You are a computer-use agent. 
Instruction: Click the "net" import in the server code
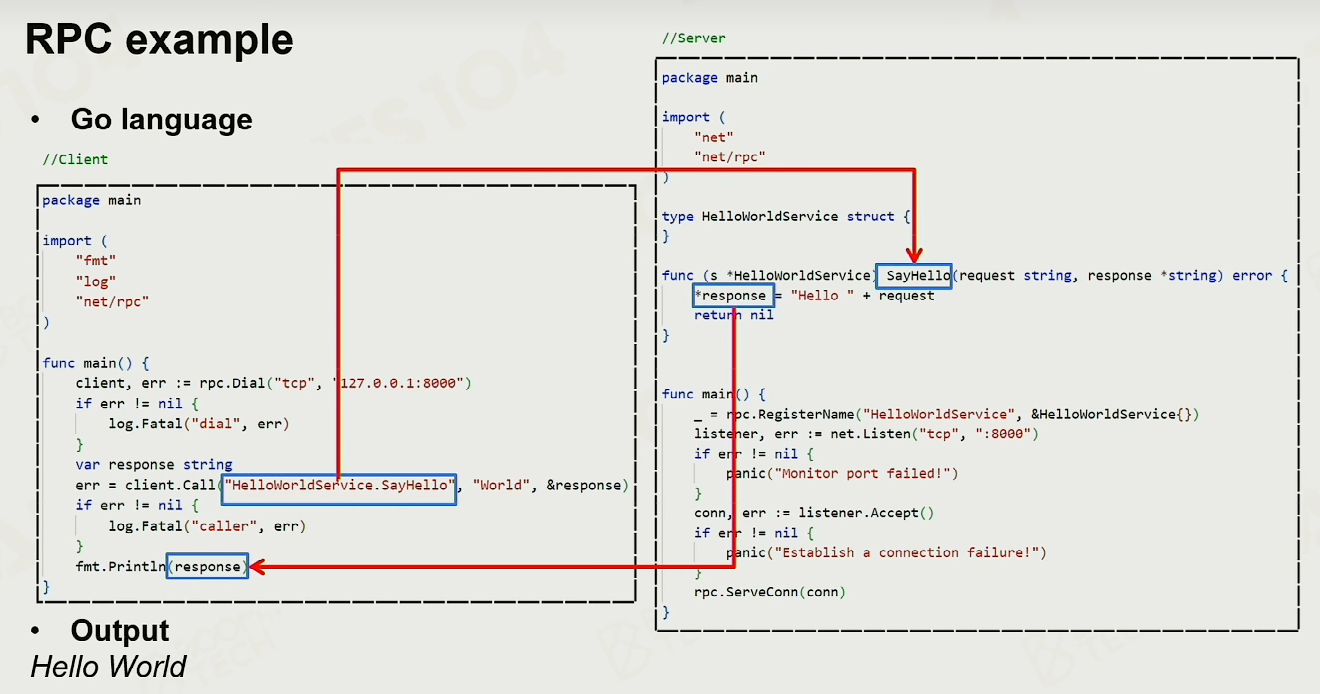point(714,137)
